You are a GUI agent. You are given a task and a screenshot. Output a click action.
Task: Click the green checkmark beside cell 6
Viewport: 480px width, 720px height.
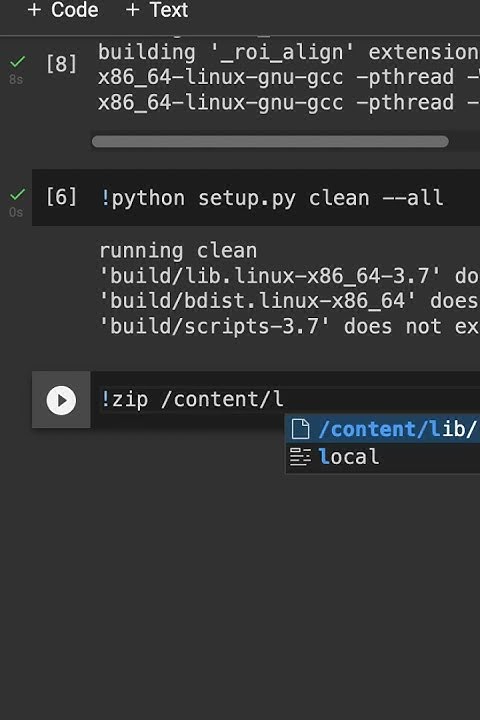tap(17, 194)
